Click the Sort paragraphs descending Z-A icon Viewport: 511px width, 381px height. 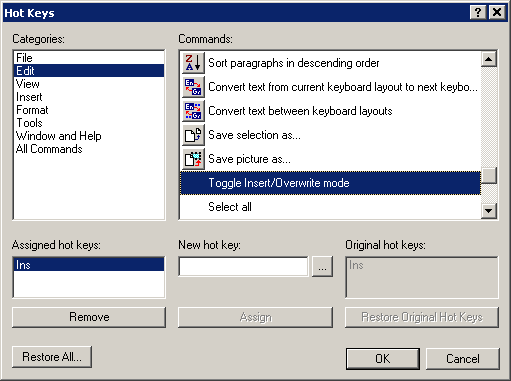tap(193, 63)
